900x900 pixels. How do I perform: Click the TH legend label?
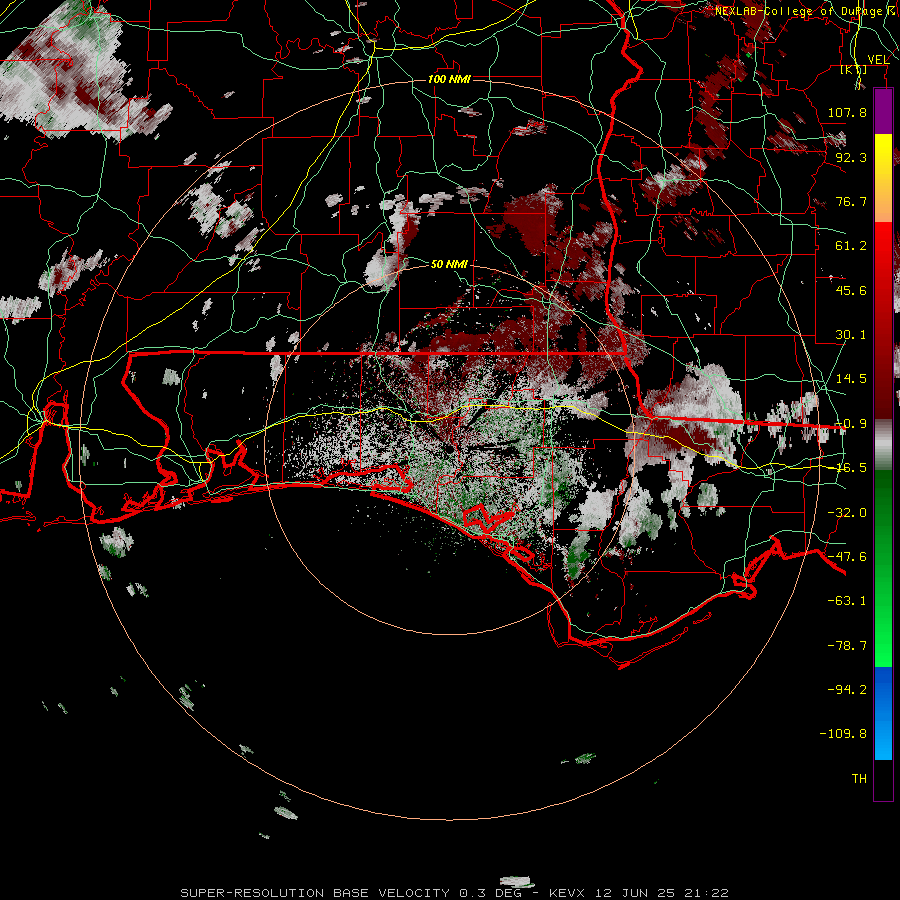(859, 778)
